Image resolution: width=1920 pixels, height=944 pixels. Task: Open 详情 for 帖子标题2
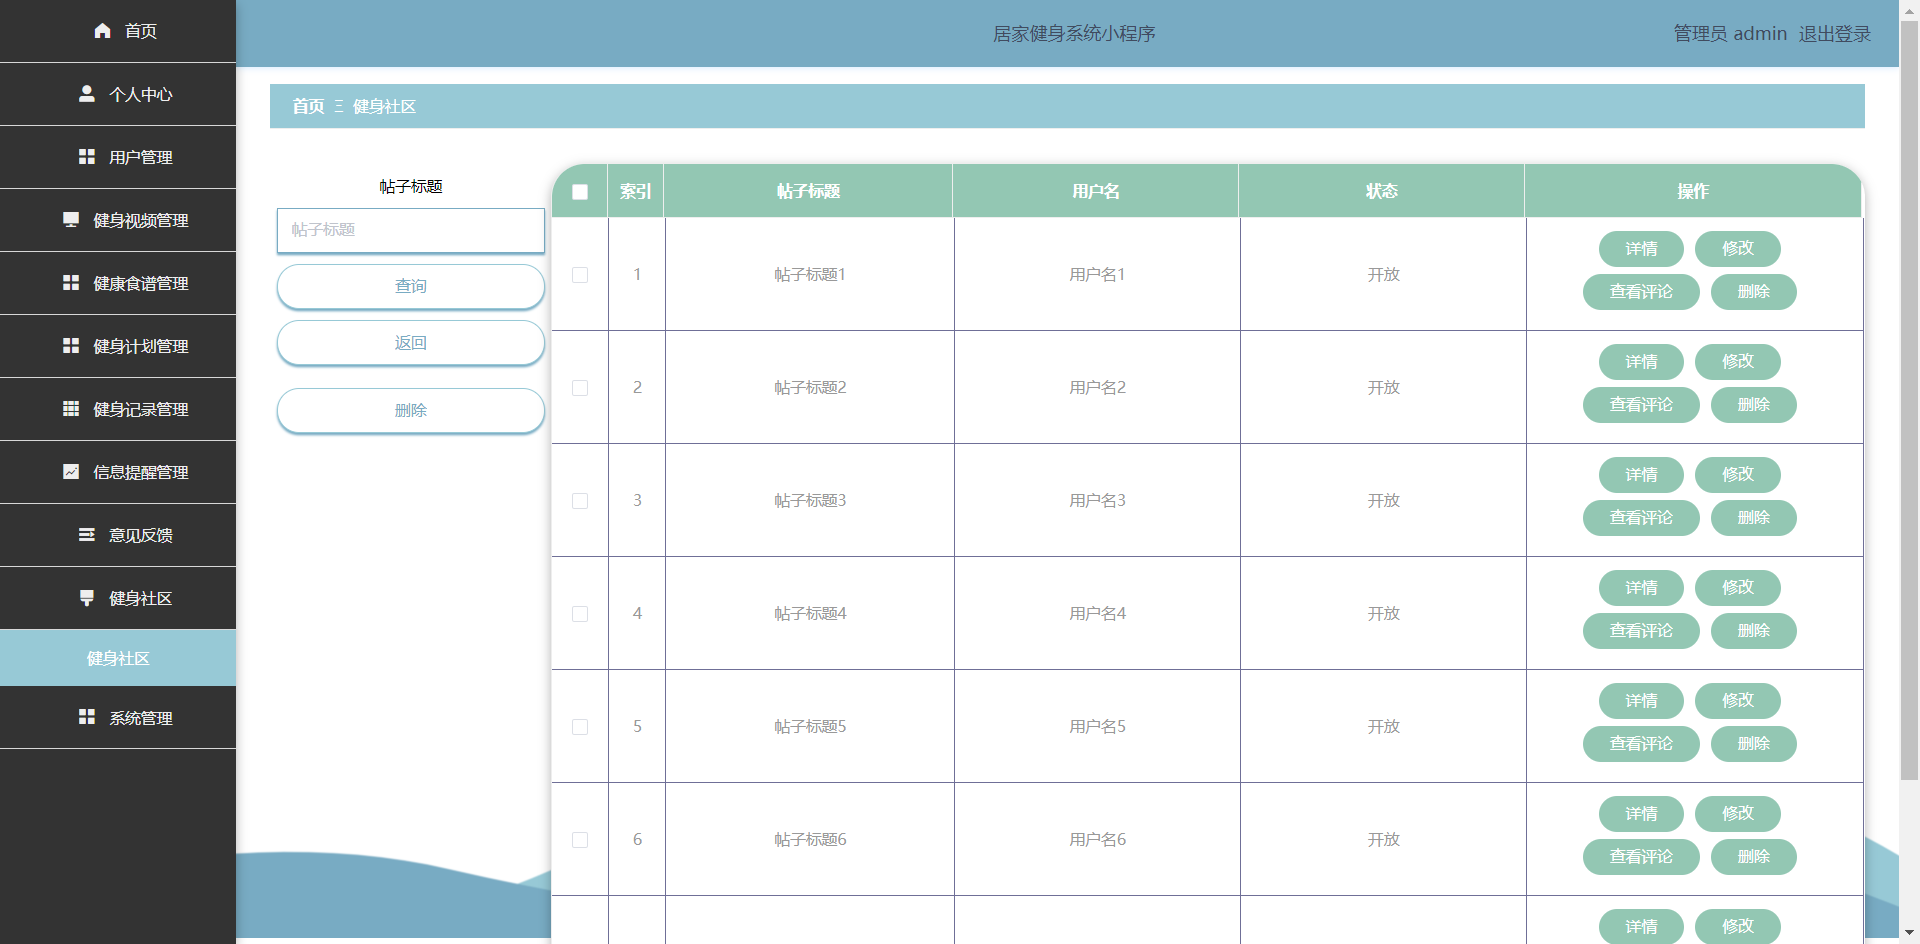1641,362
